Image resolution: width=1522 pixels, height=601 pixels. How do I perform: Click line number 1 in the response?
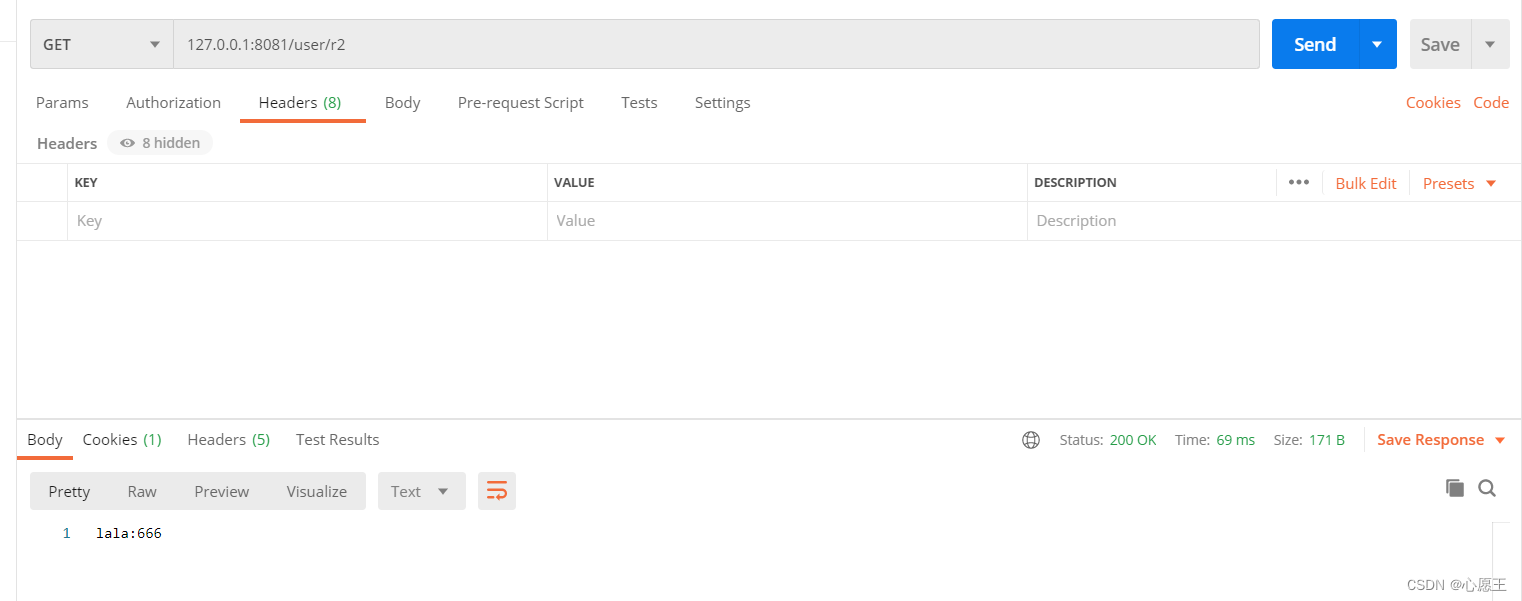[x=67, y=533]
